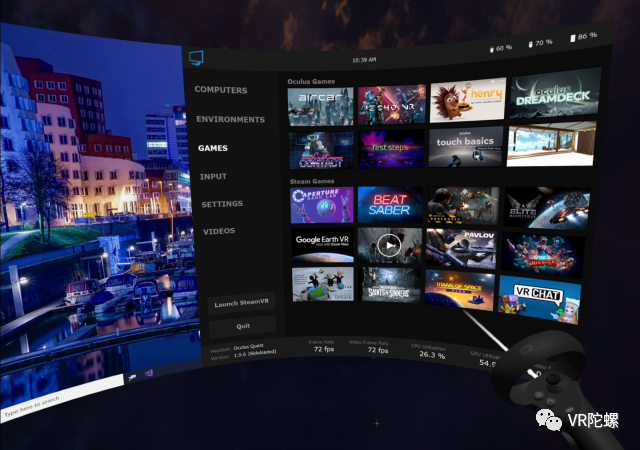Open the bright room interior Oculus tile
Viewport: 640px width, 450px height.
coord(551,144)
